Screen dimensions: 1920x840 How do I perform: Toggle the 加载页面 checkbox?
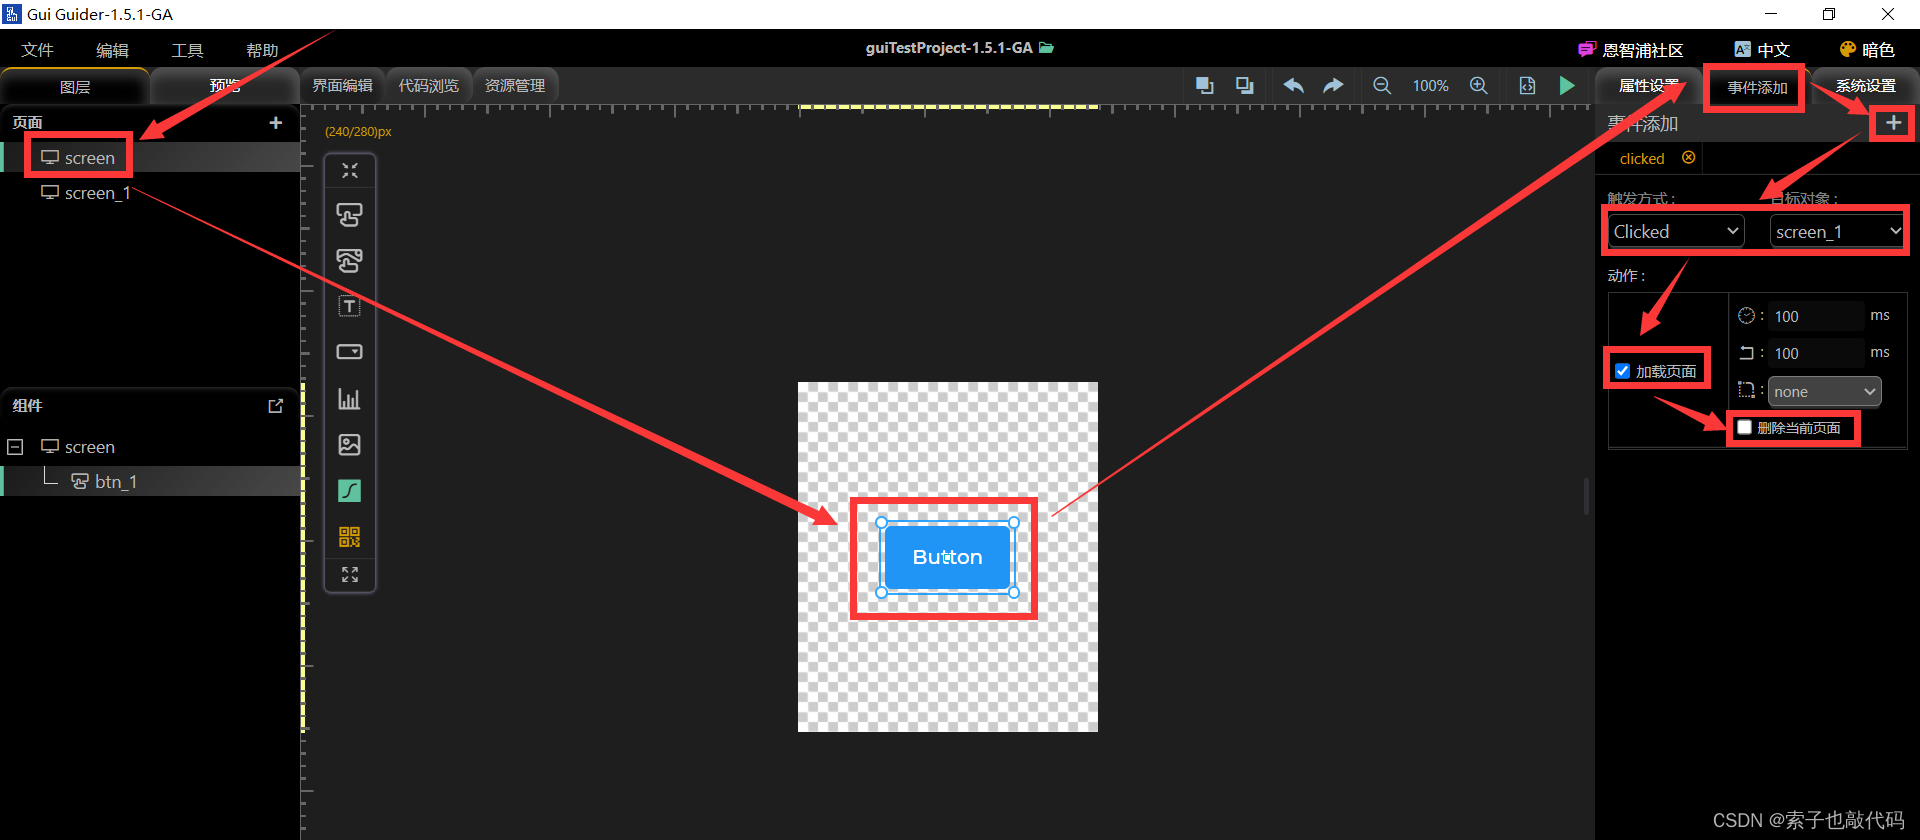1623,371
